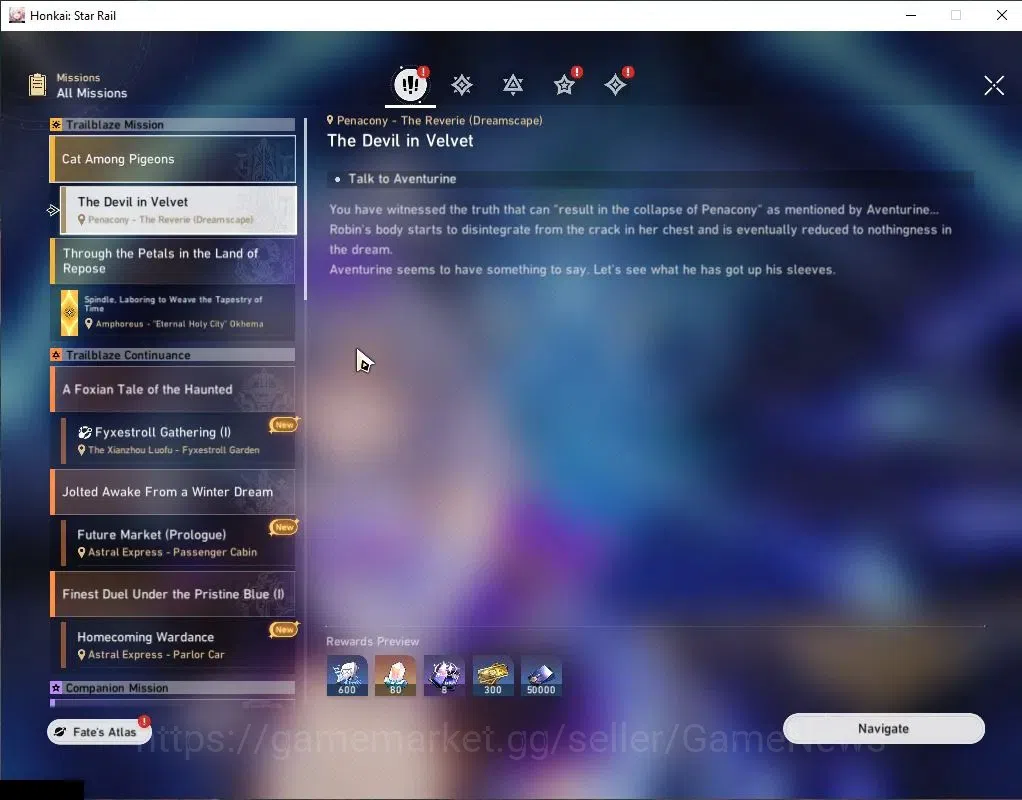Close the Missions panel with X icon
Image resolution: width=1022 pixels, height=800 pixels.
(x=994, y=85)
